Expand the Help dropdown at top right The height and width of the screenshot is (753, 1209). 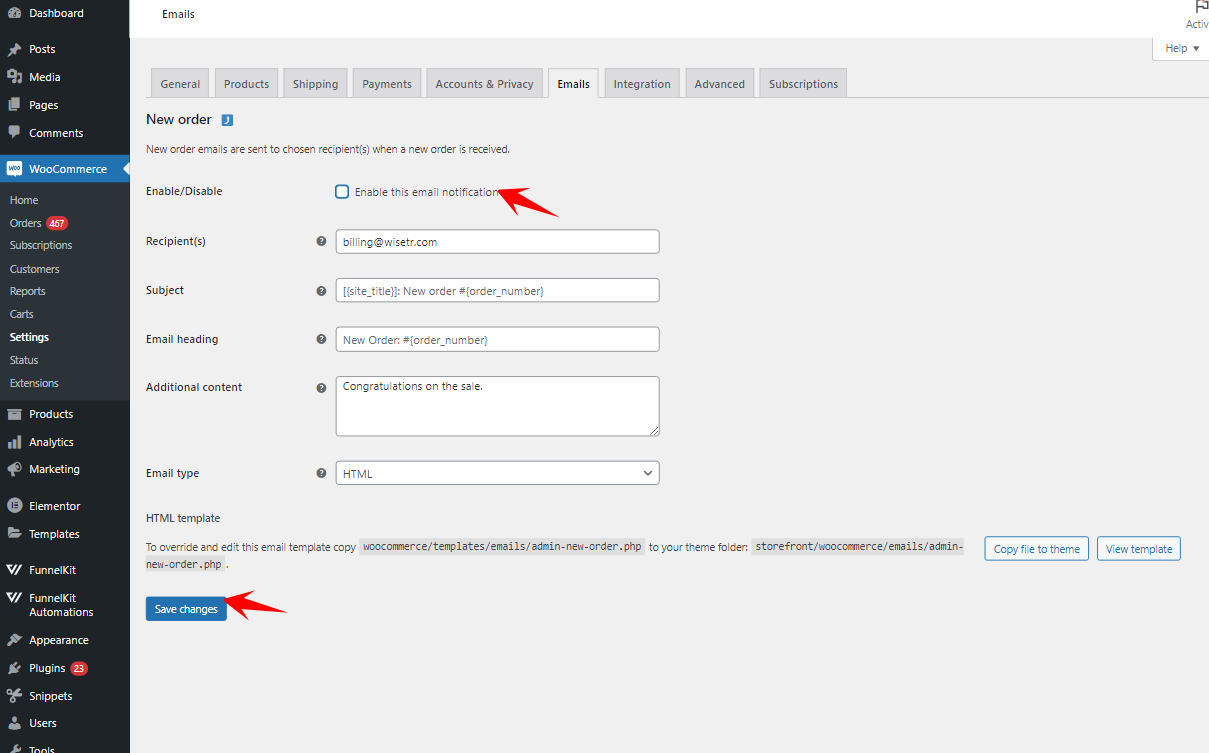[x=1179, y=47]
